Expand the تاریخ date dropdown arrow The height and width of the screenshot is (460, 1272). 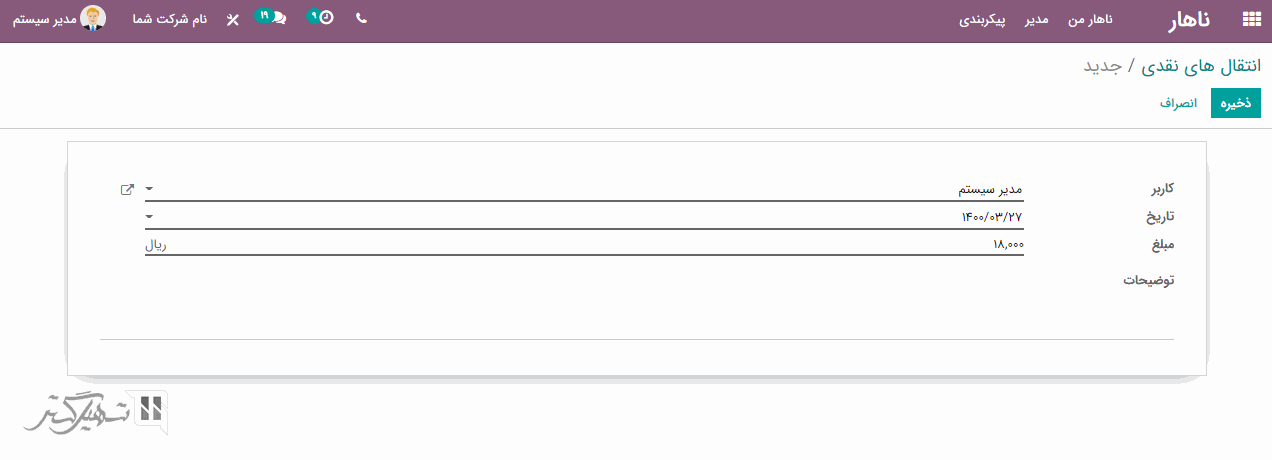click(x=150, y=216)
